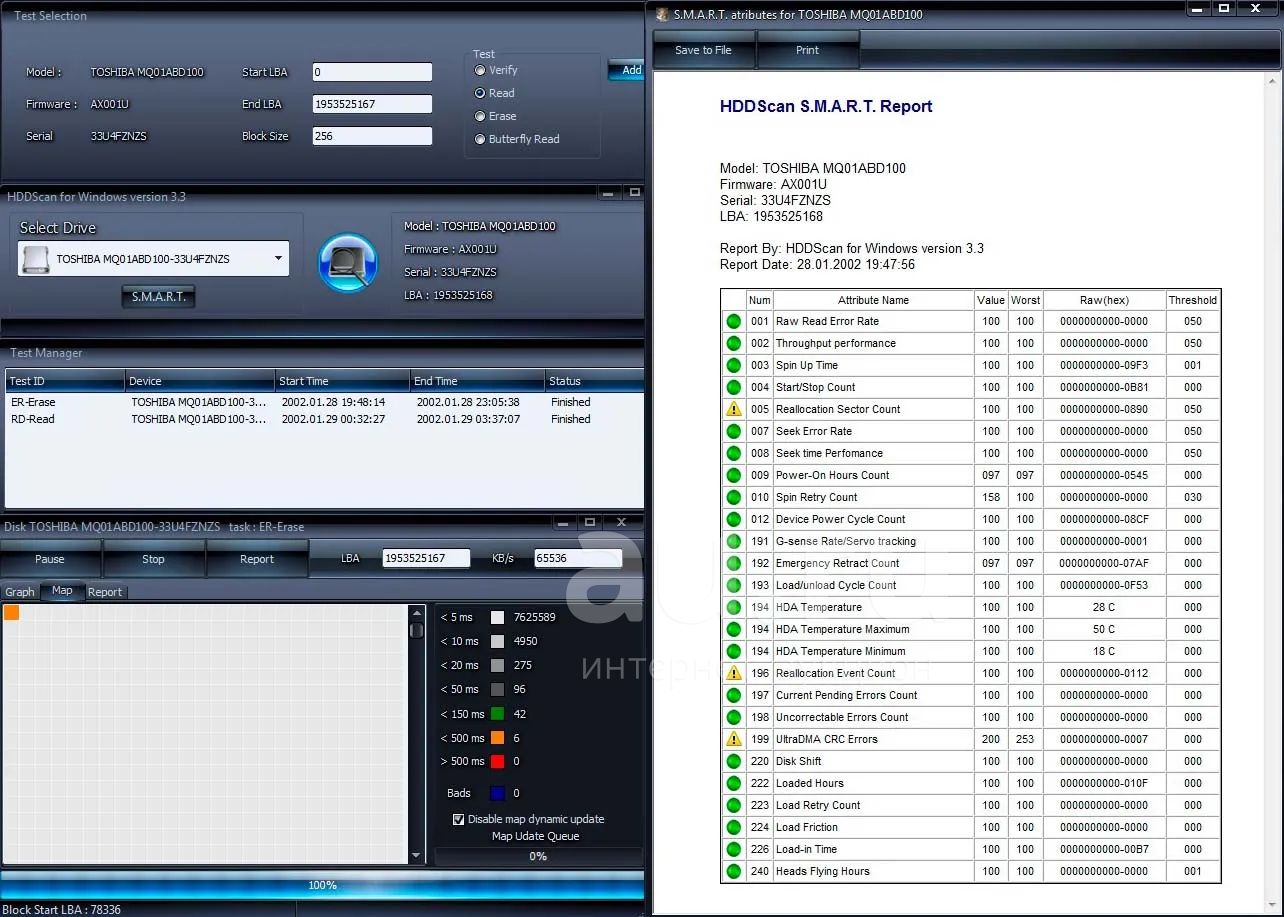The image size is (1284, 917).
Task: Click the End LBA input field
Action: [x=372, y=104]
